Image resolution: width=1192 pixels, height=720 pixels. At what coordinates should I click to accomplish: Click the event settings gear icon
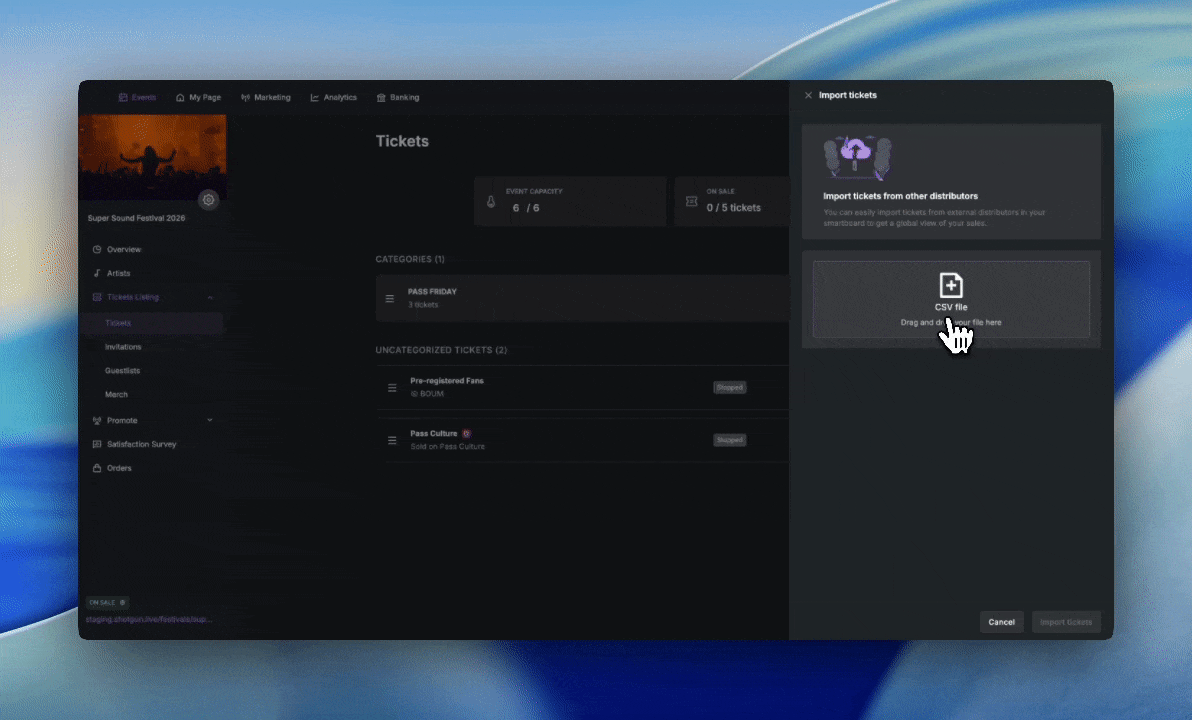click(208, 200)
